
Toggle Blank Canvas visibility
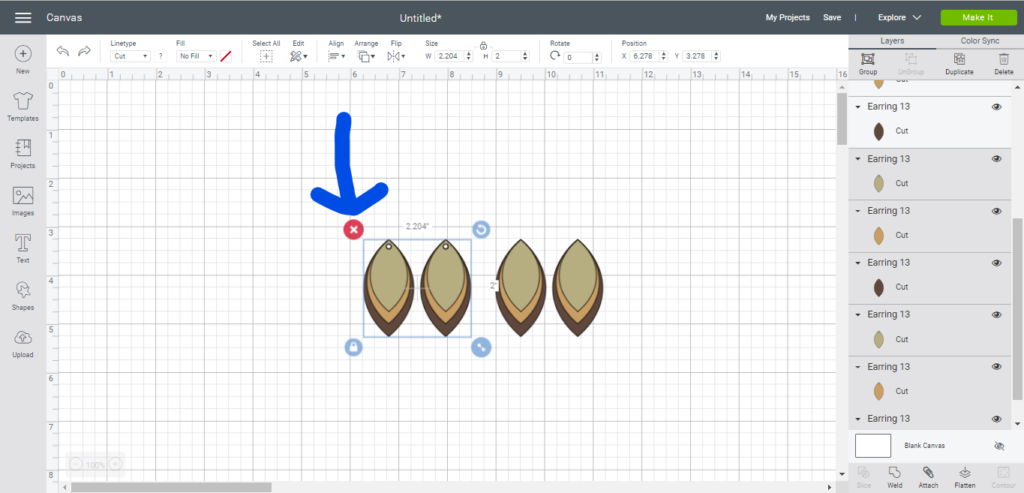999,446
